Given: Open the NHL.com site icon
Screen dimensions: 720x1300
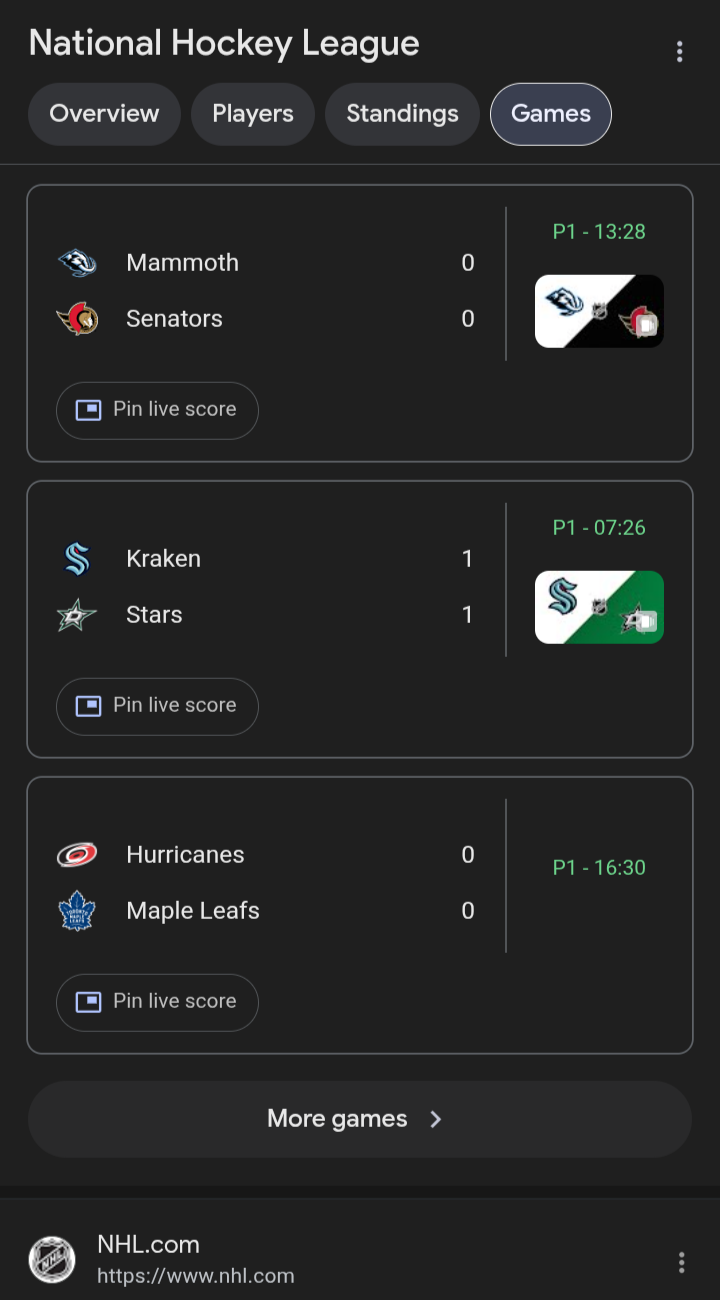Looking at the screenshot, I should click(x=52, y=1260).
